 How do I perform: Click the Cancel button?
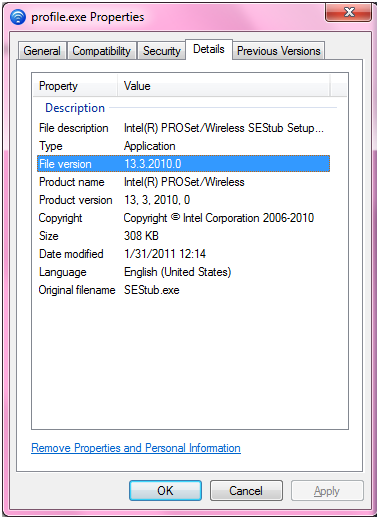coord(246,490)
